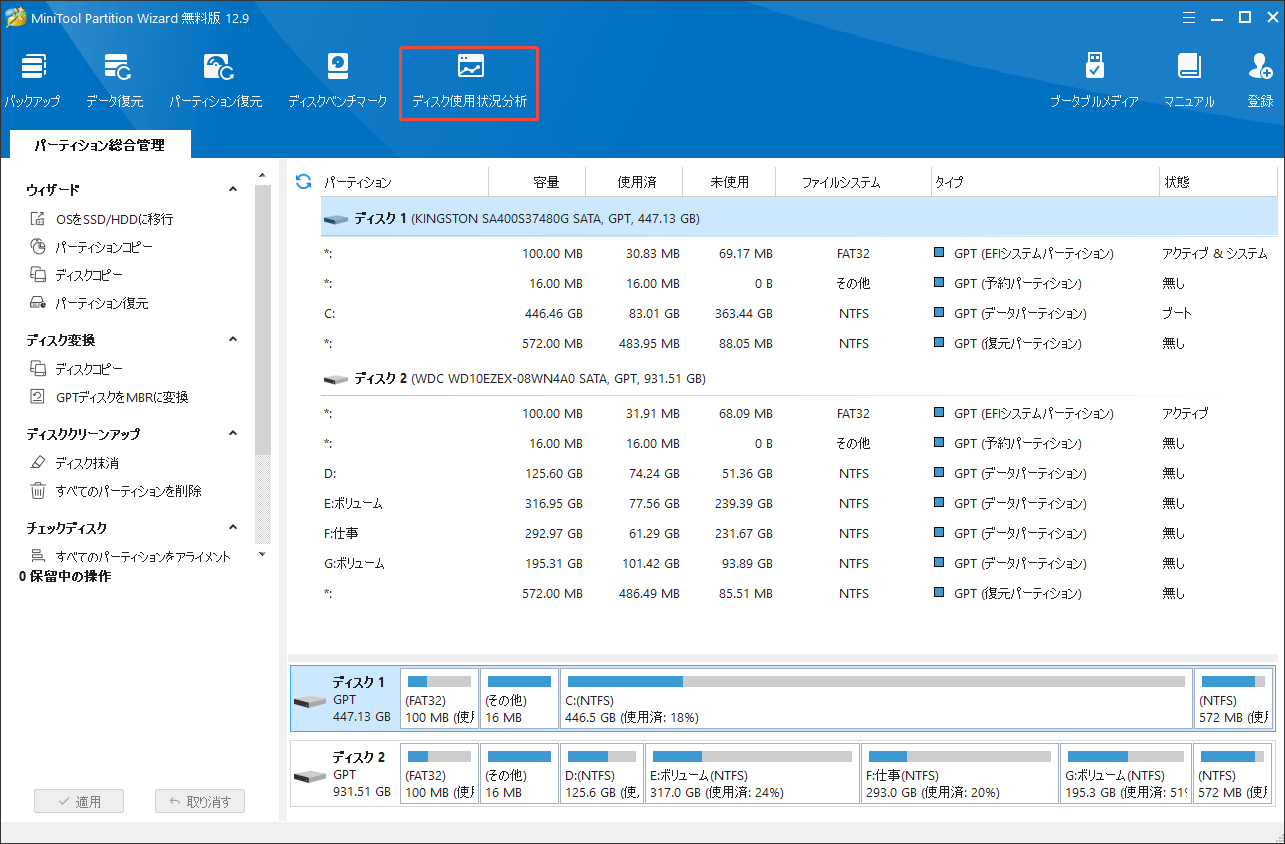
Task: Collapse the ディスククリーンアップ section
Action: pyautogui.click(x=233, y=433)
